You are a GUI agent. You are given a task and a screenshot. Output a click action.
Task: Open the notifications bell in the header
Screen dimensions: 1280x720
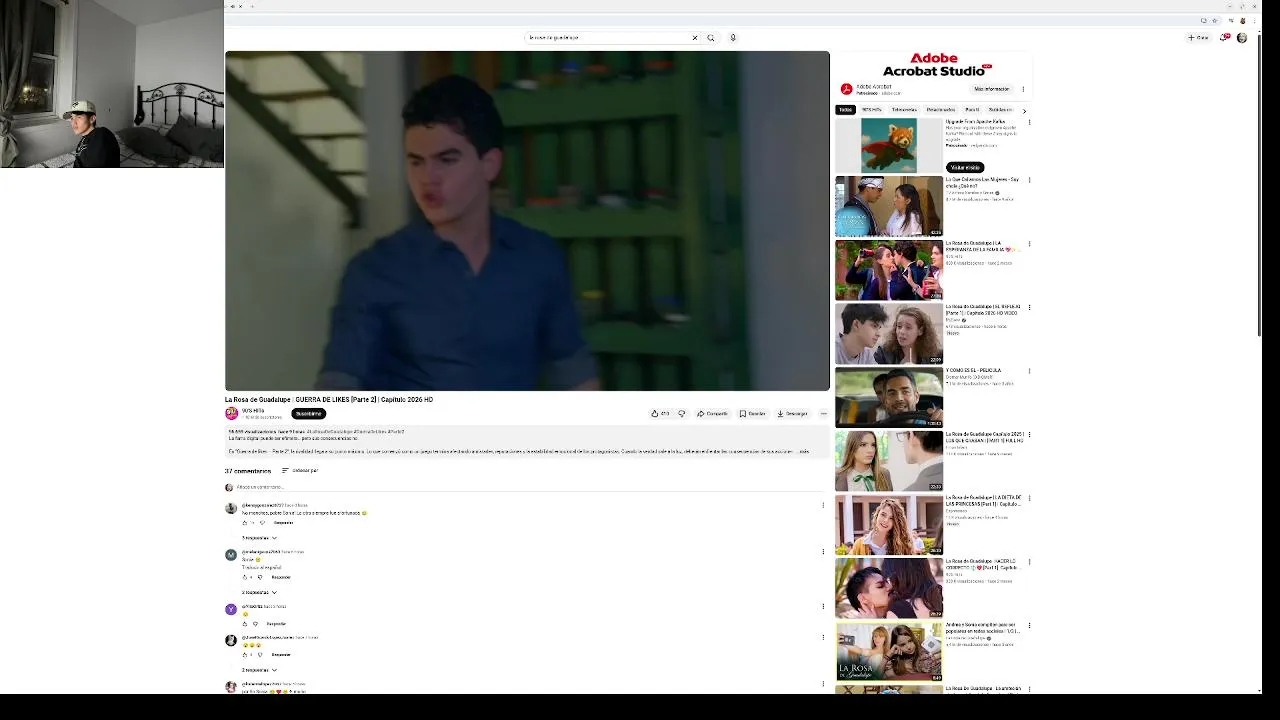(1225, 38)
